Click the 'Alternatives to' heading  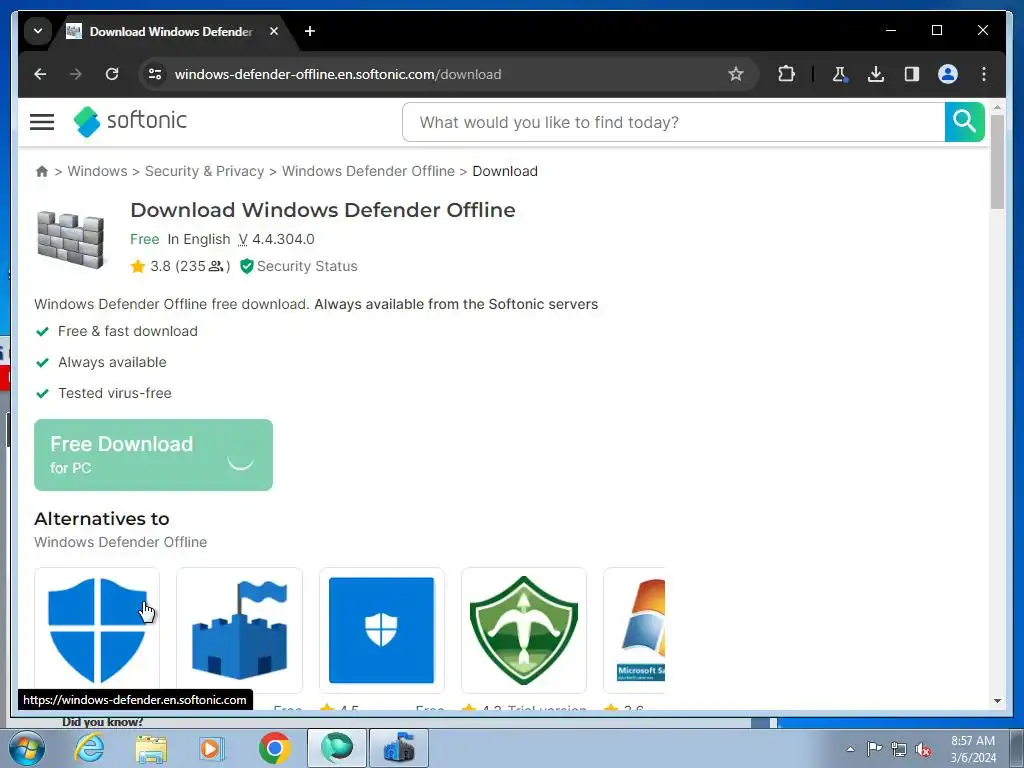click(x=102, y=519)
